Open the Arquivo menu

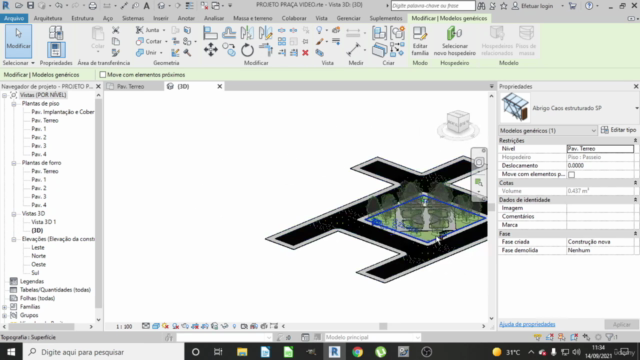14,18
